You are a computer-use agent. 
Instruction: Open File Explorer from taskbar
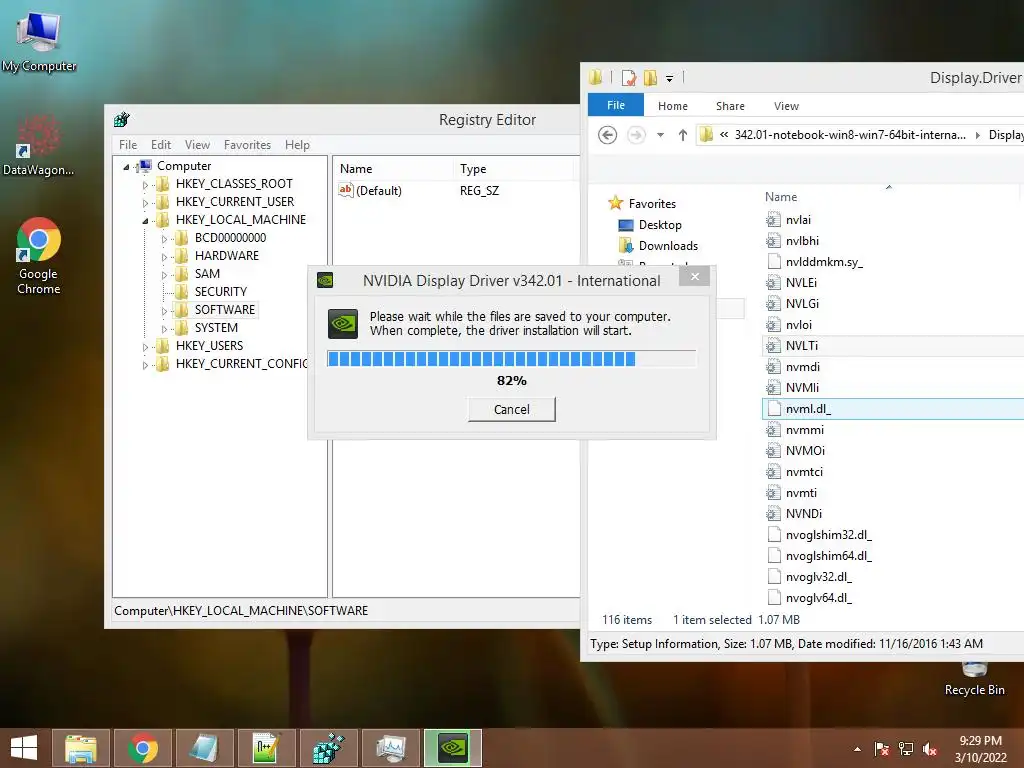click(81, 748)
